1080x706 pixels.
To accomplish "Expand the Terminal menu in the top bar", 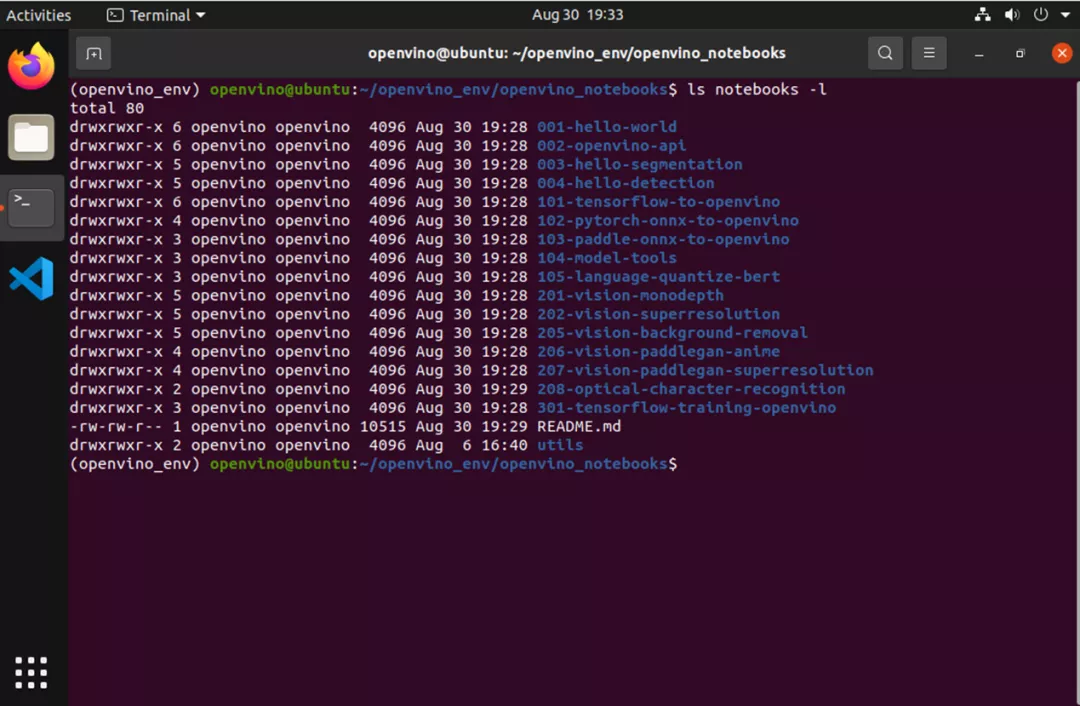I will point(155,15).
